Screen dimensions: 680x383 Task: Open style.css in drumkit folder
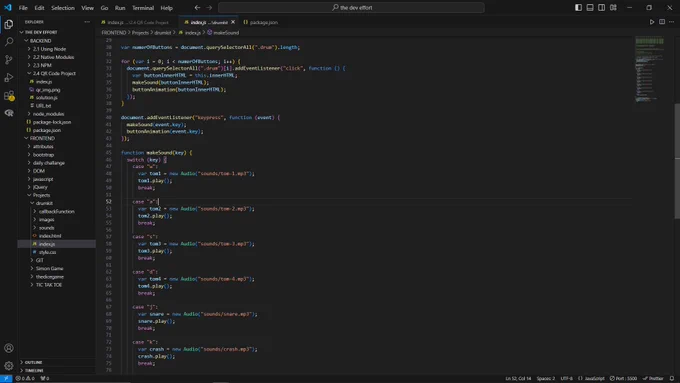coord(56,252)
